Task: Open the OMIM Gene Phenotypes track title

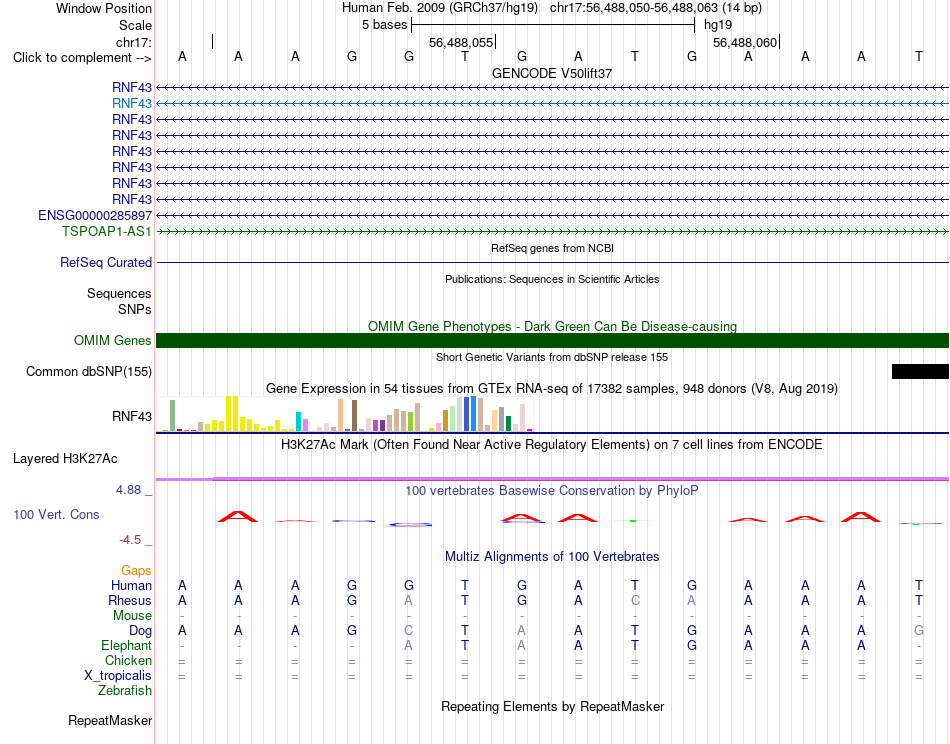Action: click(553, 327)
